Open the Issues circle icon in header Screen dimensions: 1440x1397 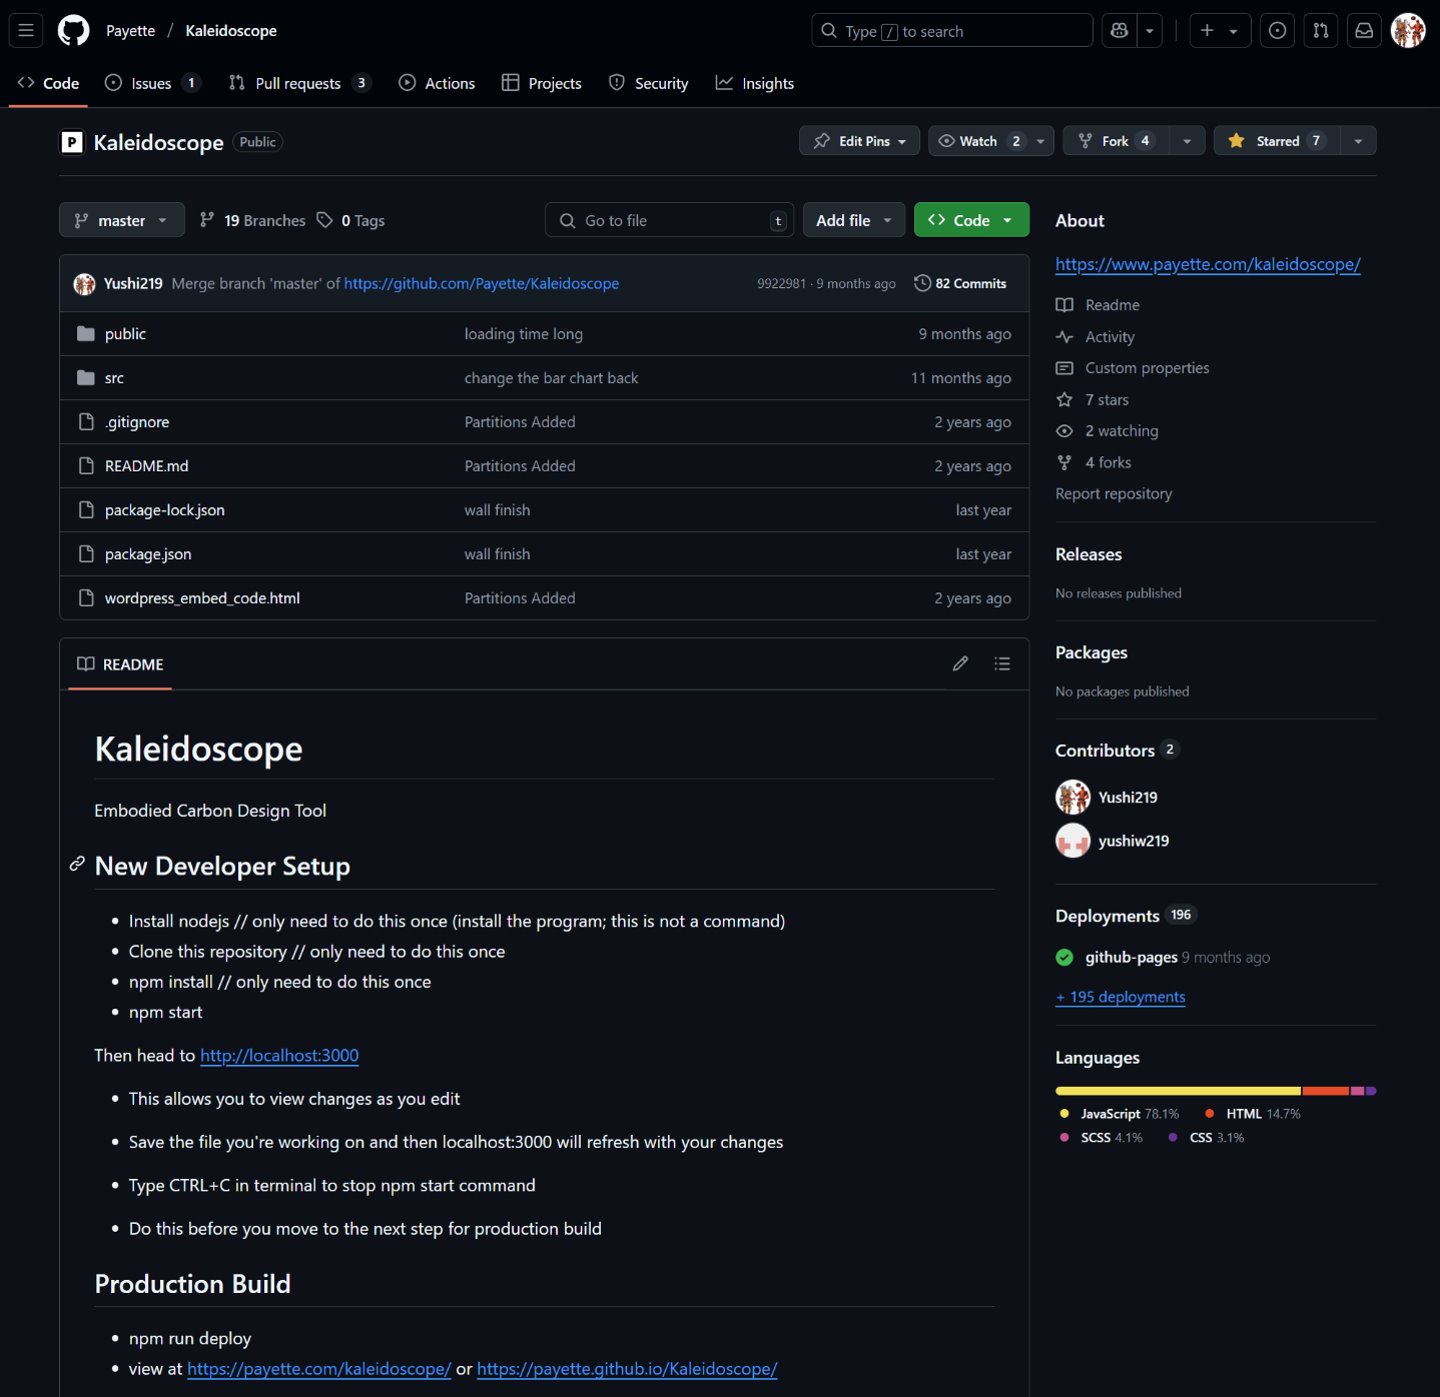(1277, 31)
